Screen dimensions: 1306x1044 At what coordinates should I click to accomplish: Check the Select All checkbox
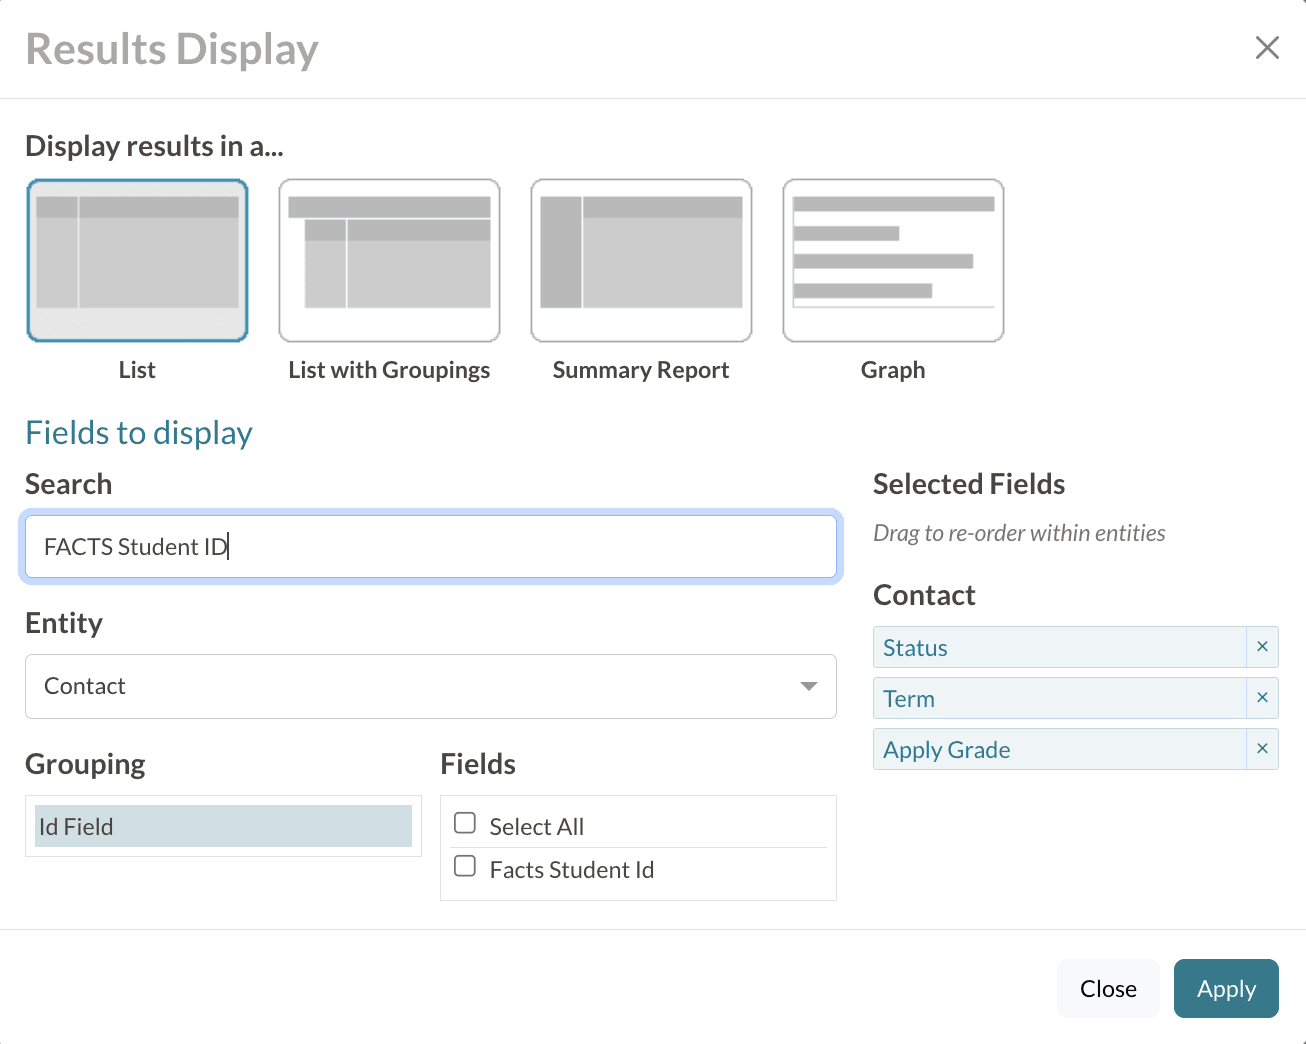coord(465,823)
